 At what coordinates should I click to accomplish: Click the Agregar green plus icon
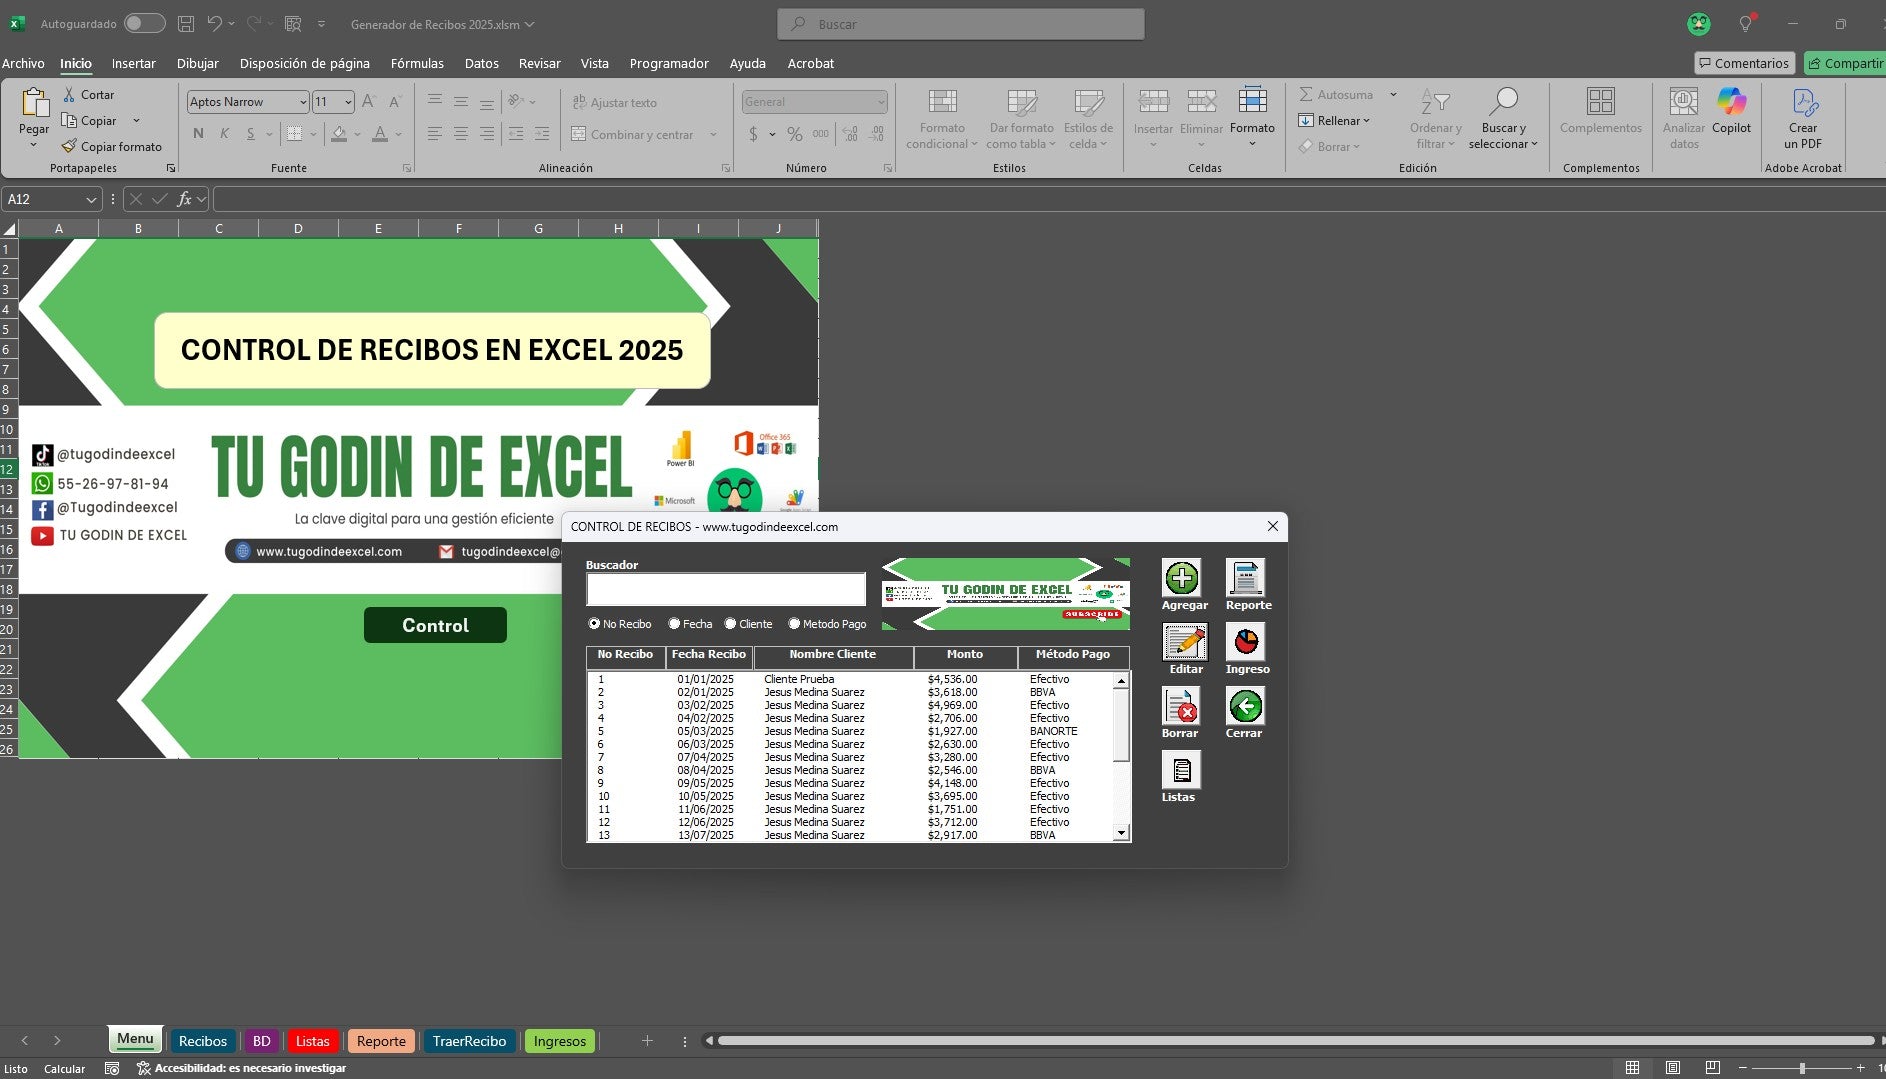pyautogui.click(x=1181, y=578)
